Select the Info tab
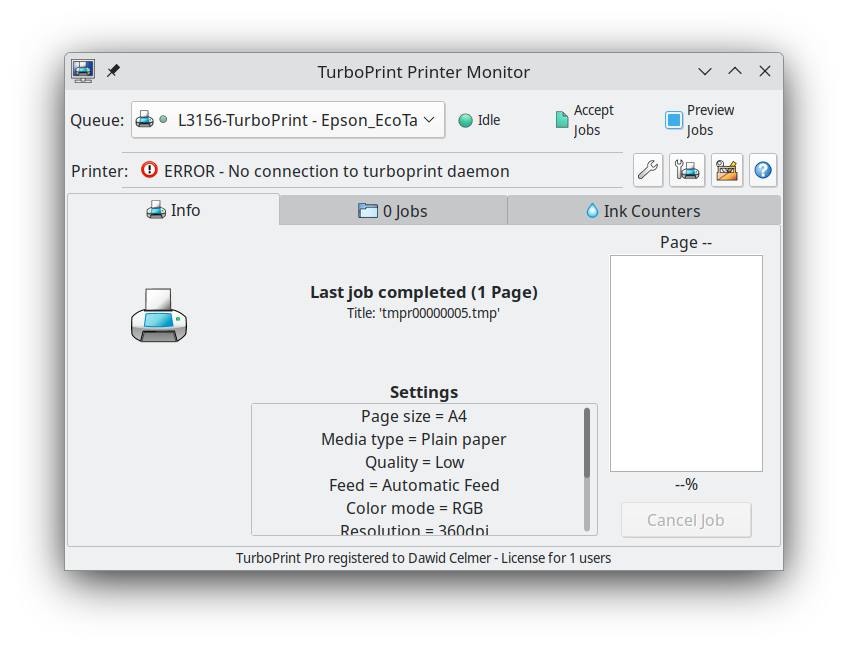Viewport: 848px width, 647px height. pos(174,210)
